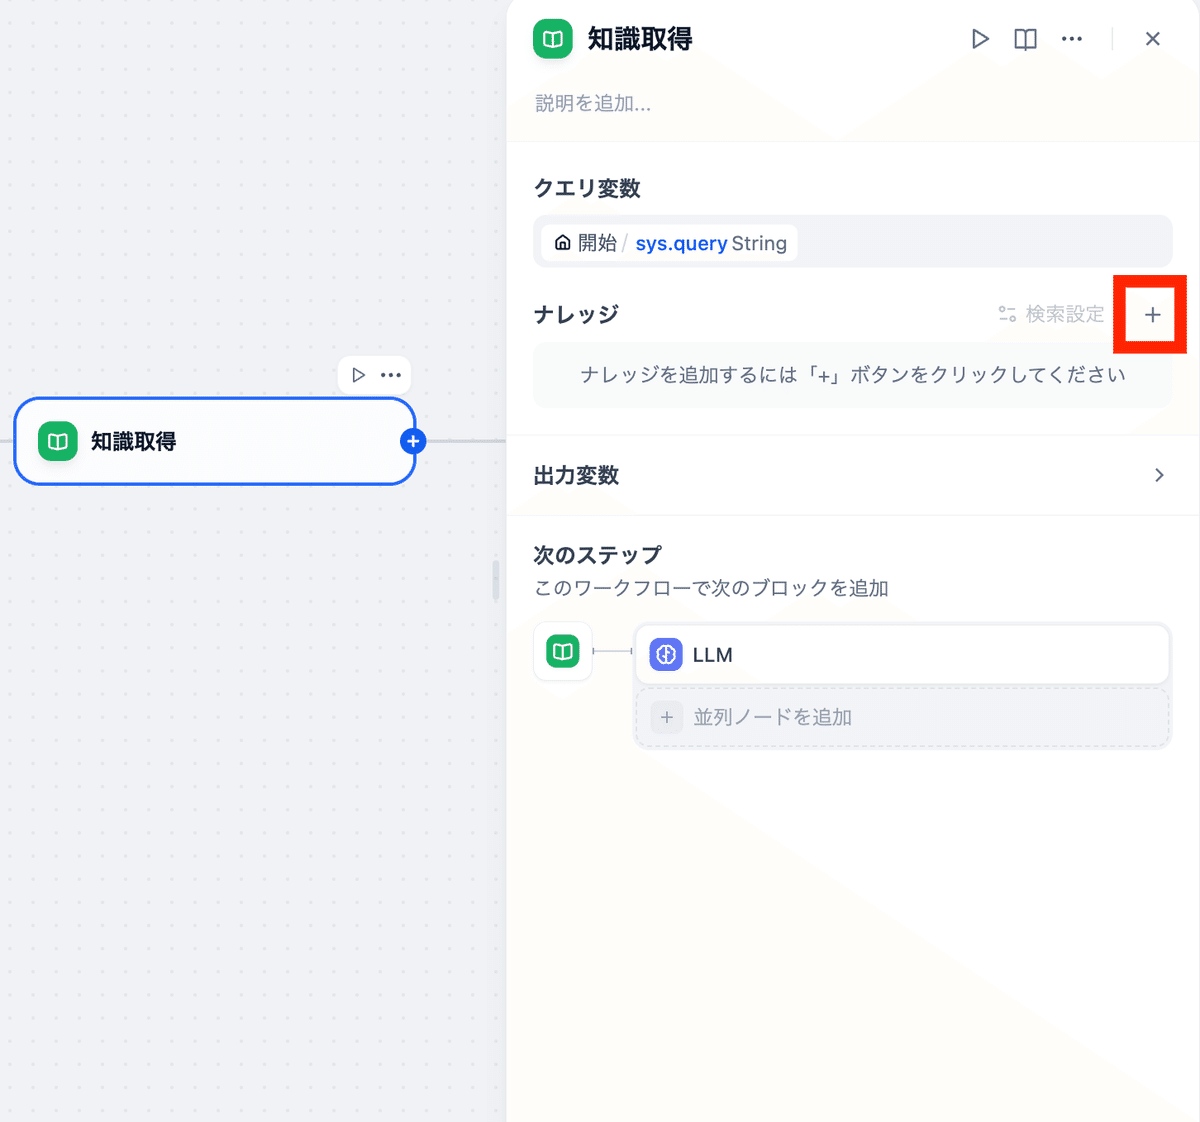Click the home icon beside 開始

(x=563, y=243)
